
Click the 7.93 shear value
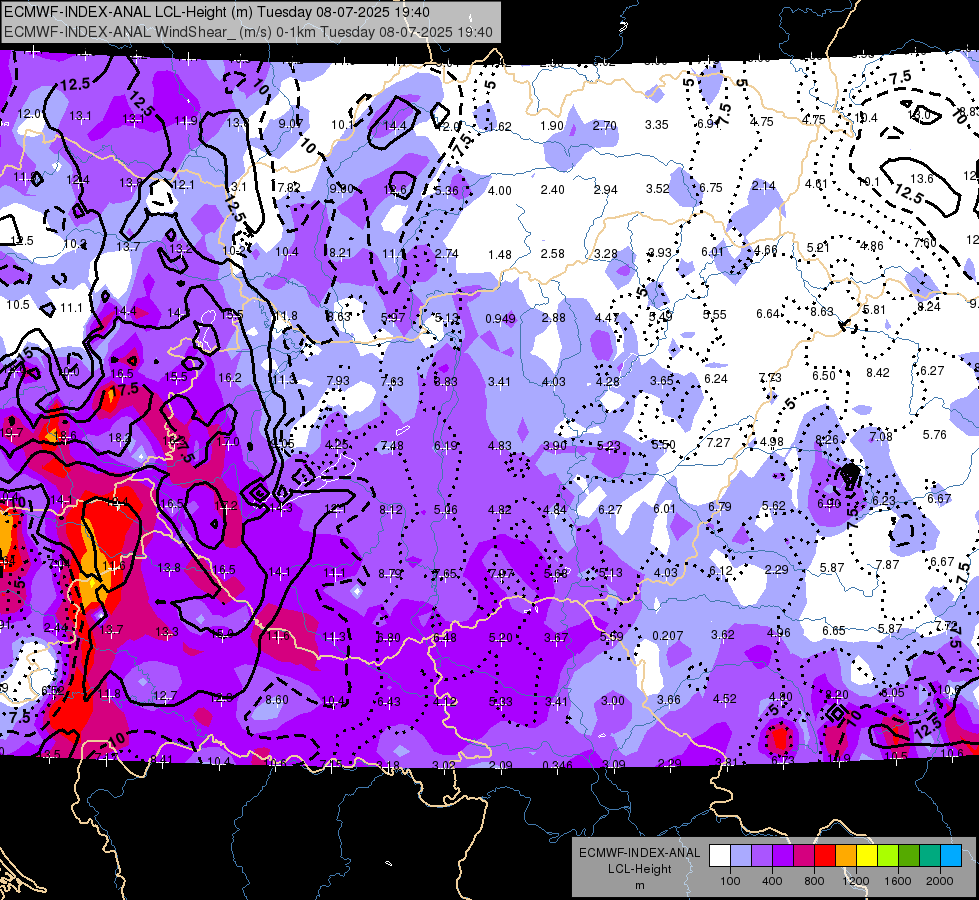point(338,380)
